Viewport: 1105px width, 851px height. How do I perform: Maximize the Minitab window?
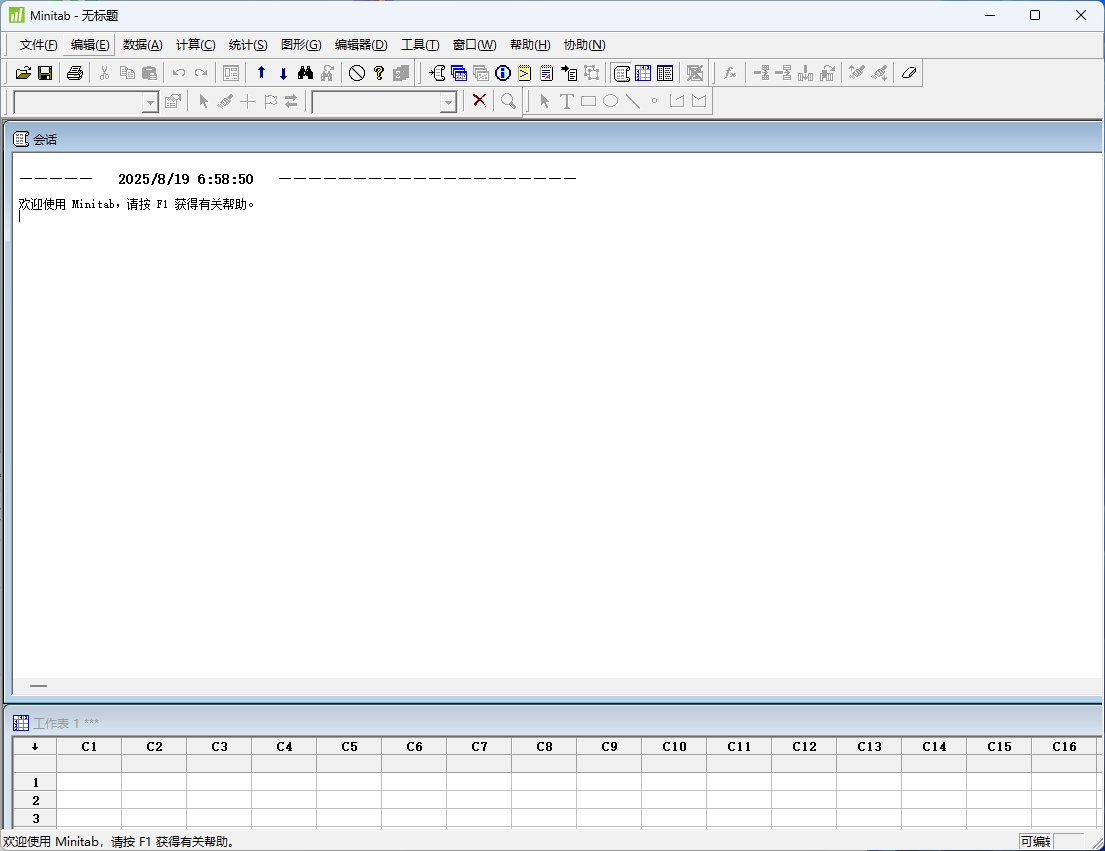point(1035,15)
